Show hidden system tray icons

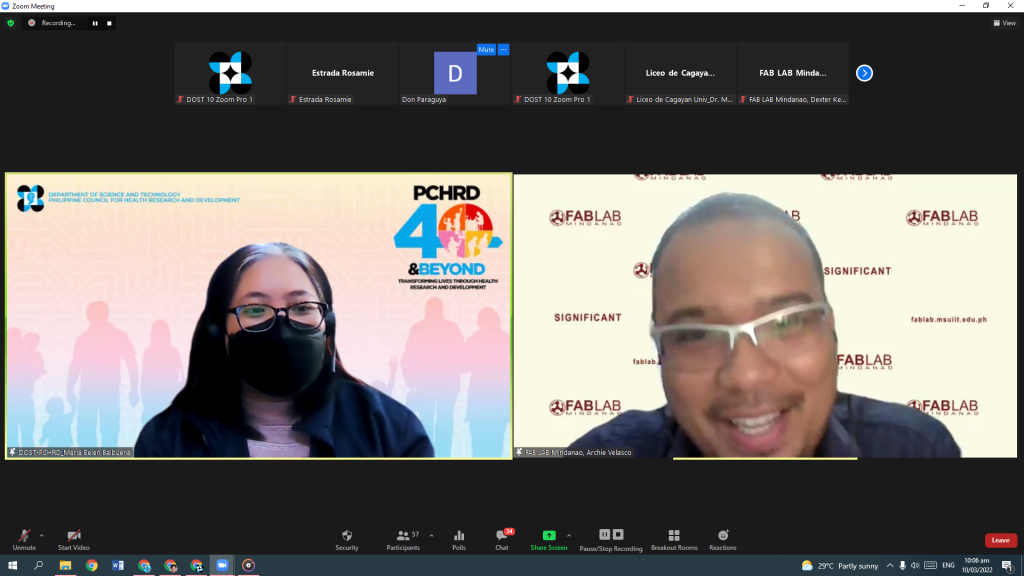click(x=890, y=566)
